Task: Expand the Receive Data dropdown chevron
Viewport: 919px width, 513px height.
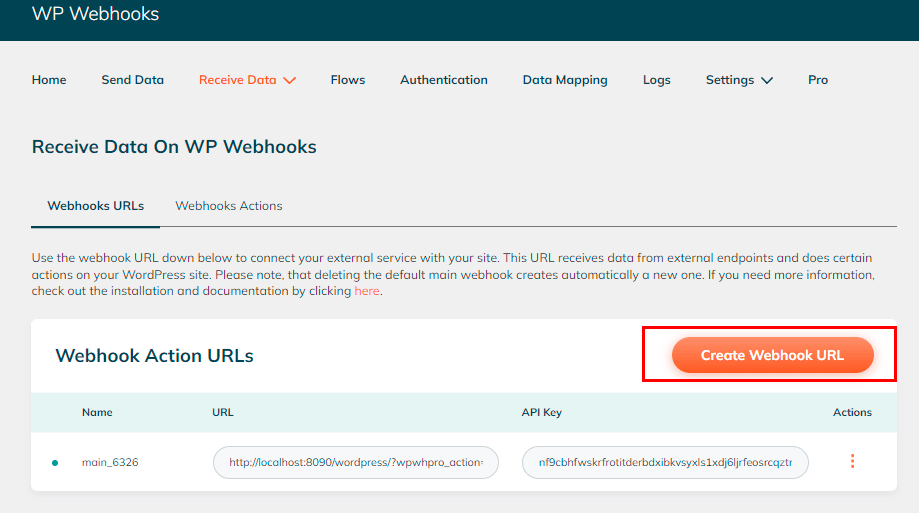Action: (x=290, y=80)
